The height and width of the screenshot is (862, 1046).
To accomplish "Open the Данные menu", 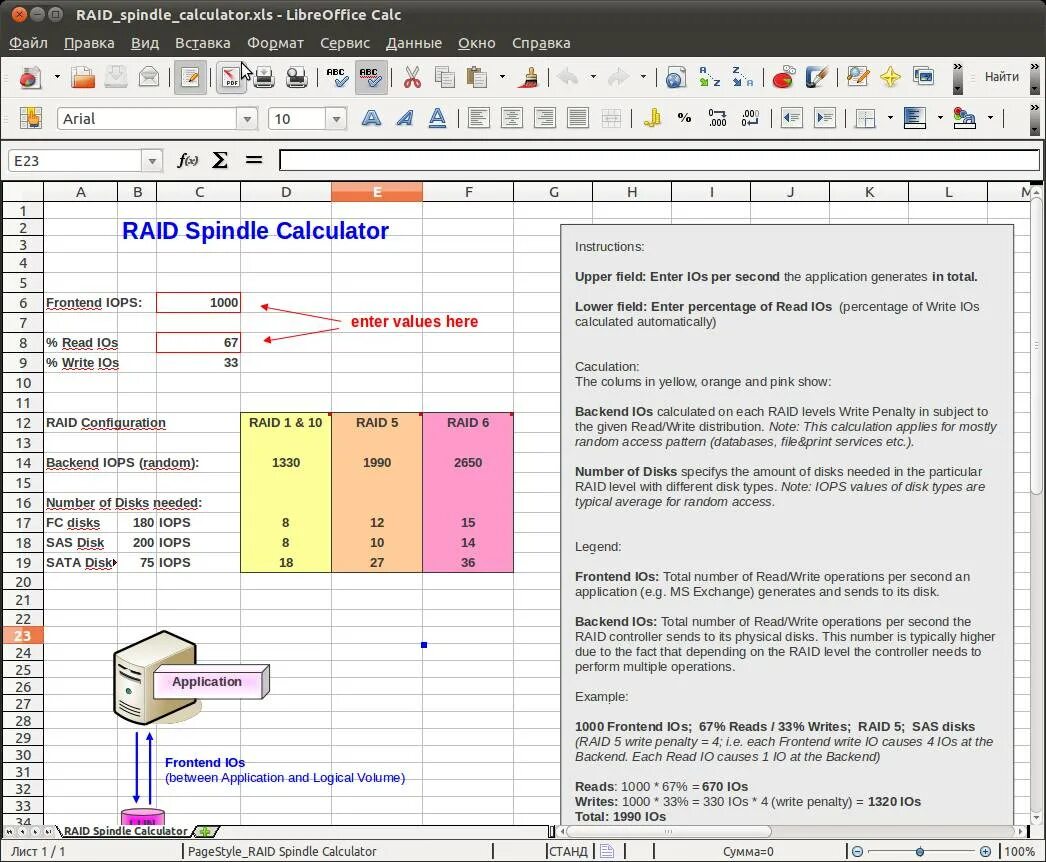I will (x=414, y=43).
